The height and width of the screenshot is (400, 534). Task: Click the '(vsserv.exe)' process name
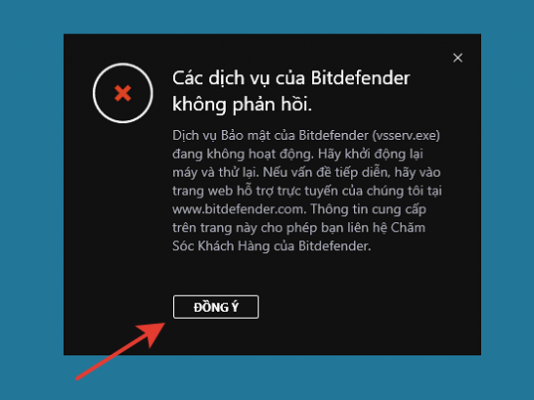406,135
